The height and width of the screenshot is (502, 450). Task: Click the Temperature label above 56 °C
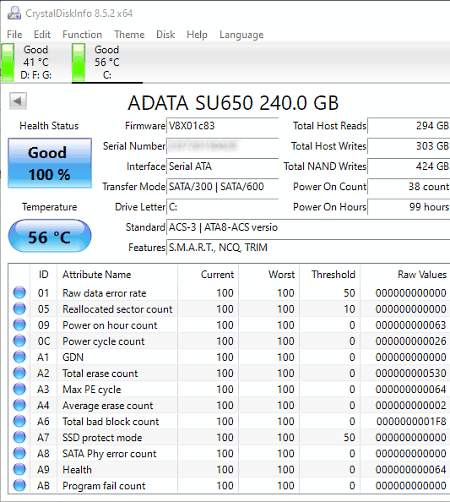click(x=49, y=207)
